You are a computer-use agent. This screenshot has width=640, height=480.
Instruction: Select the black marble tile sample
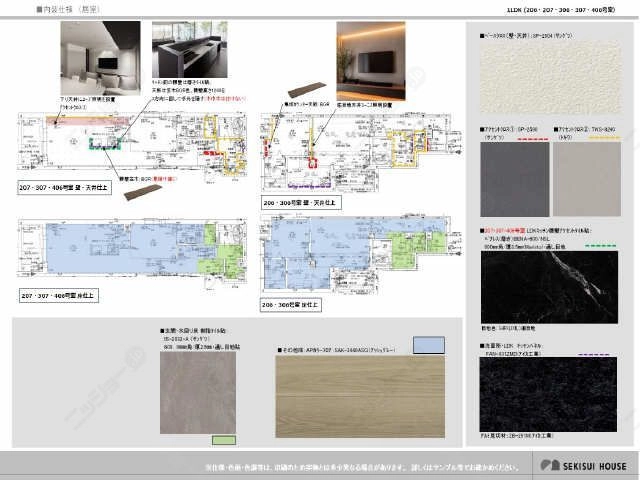click(x=549, y=287)
